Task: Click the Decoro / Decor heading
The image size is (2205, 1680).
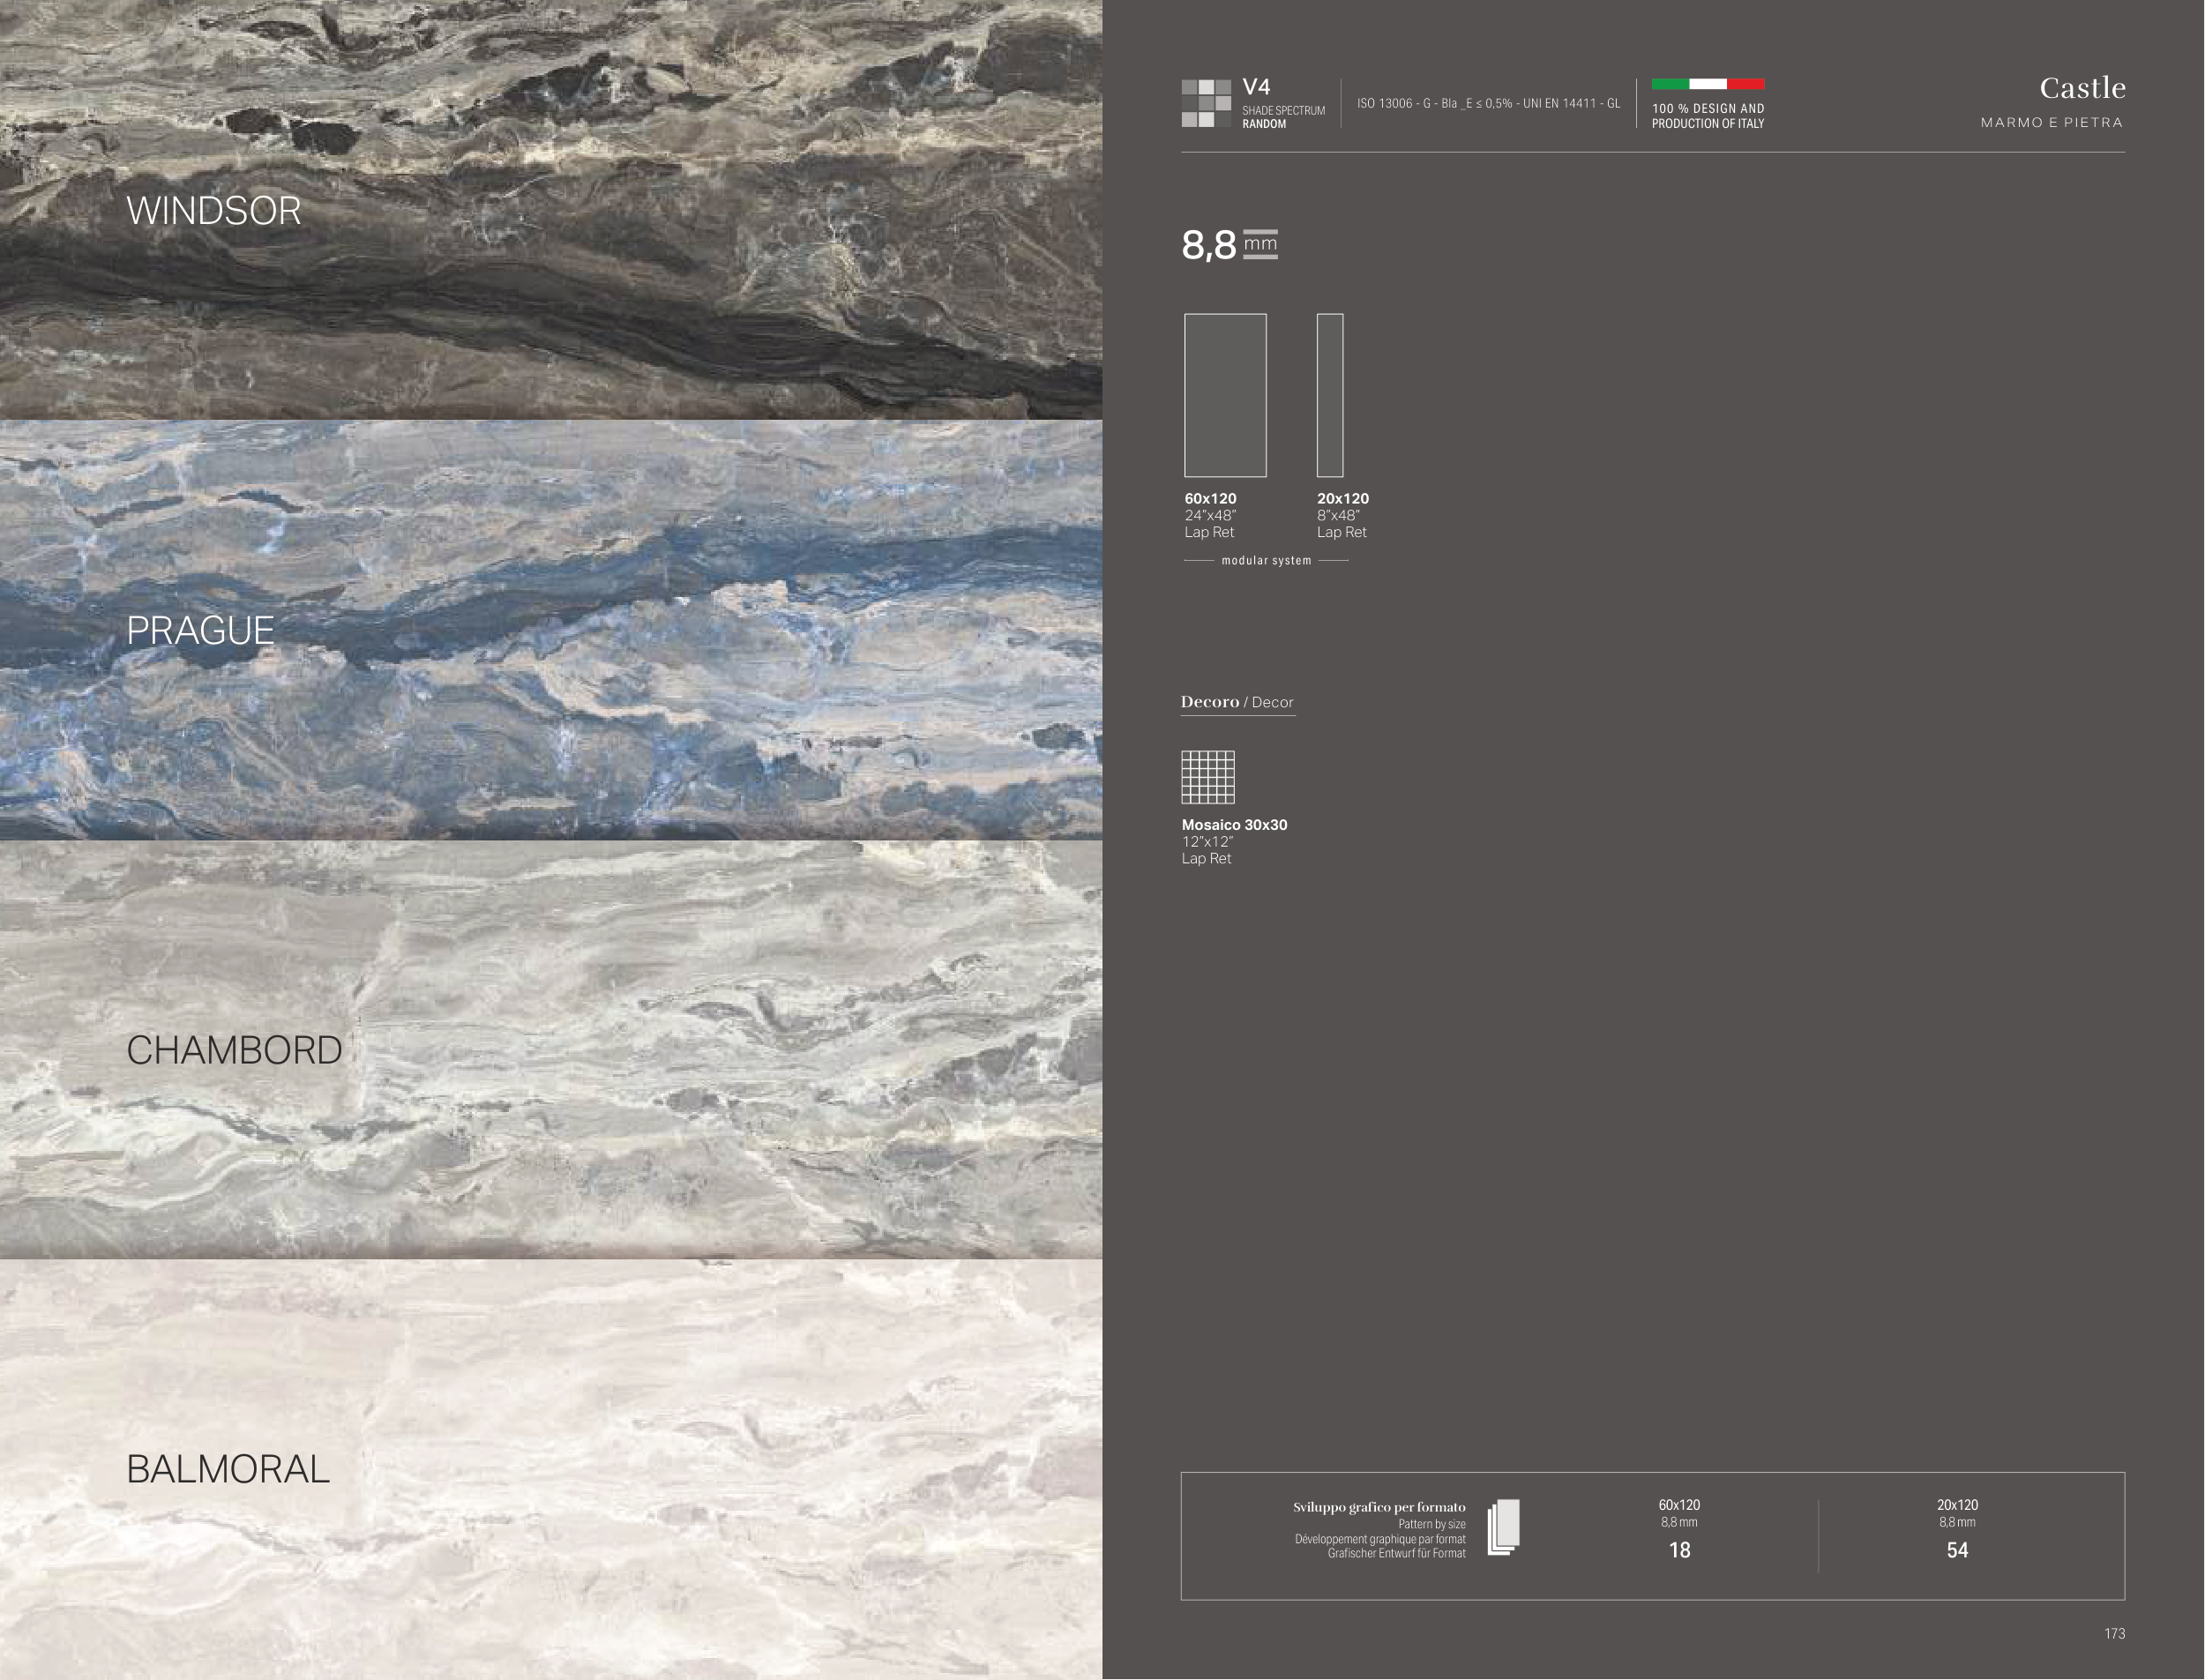Action: (1237, 702)
